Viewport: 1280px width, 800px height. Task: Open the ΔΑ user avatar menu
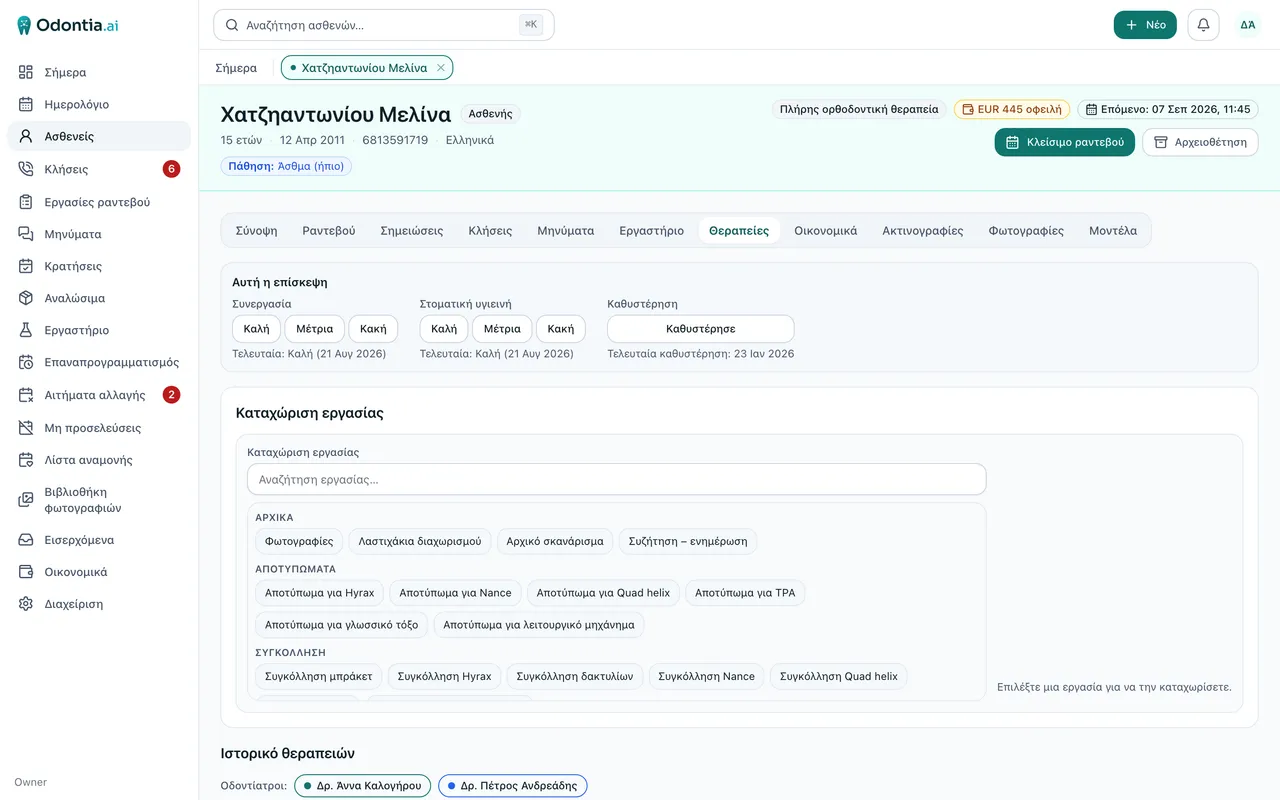pos(1248,25)
